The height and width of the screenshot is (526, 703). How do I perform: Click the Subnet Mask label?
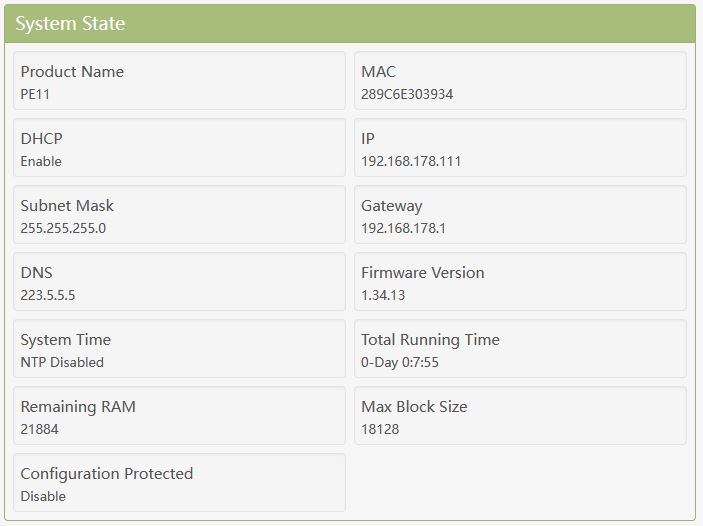click(67, 206)
